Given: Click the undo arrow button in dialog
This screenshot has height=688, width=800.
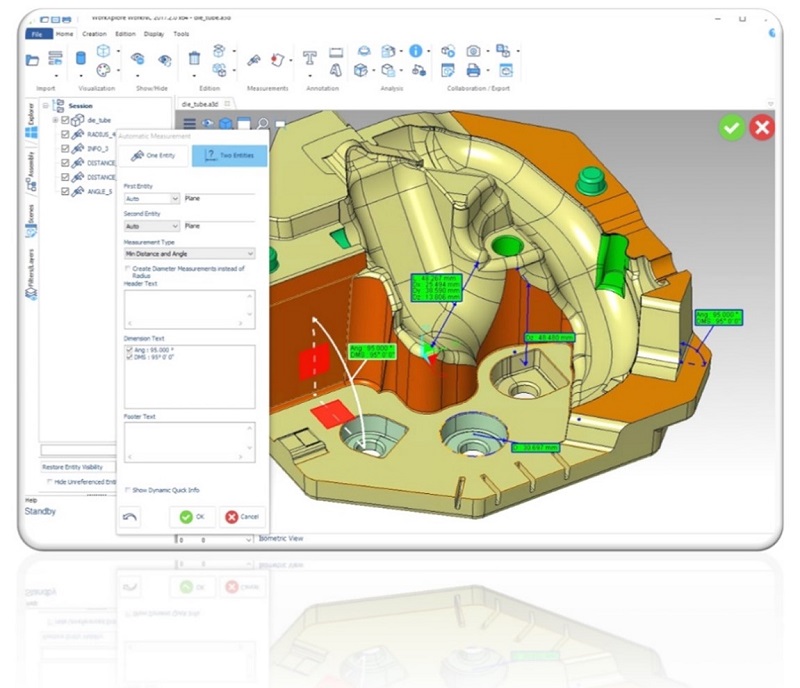Looking at the screenshot, I should [130, 517].
